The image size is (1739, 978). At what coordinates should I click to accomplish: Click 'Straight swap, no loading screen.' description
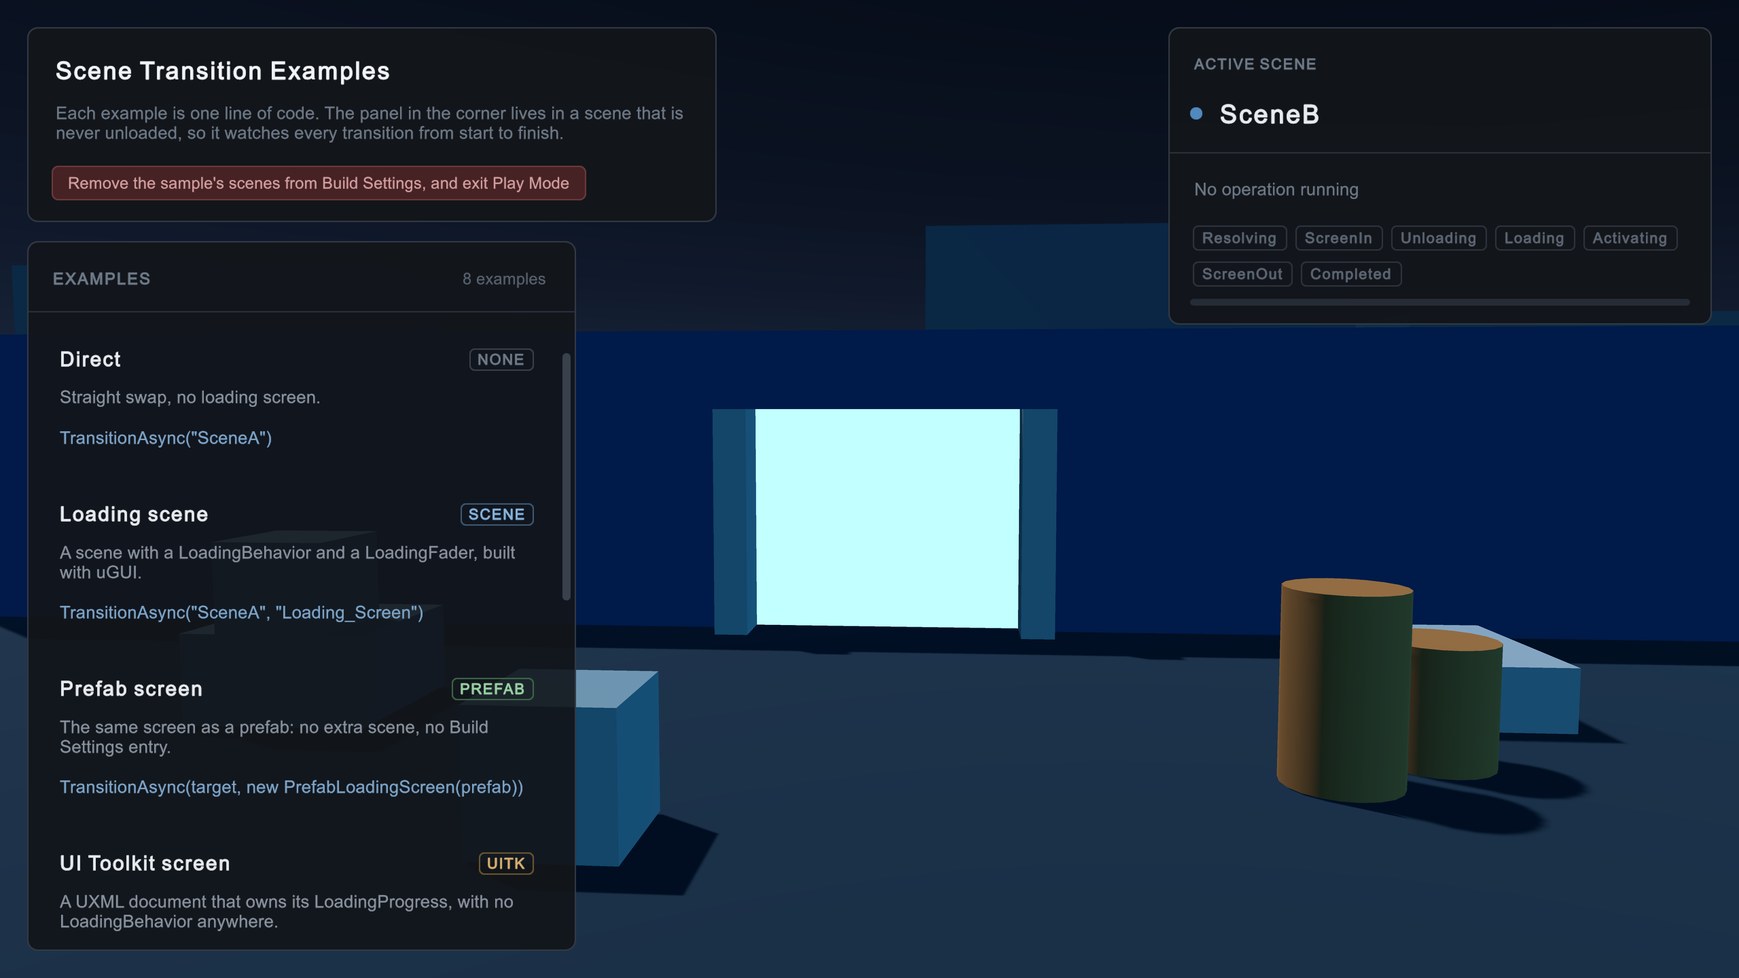point(190,398)
